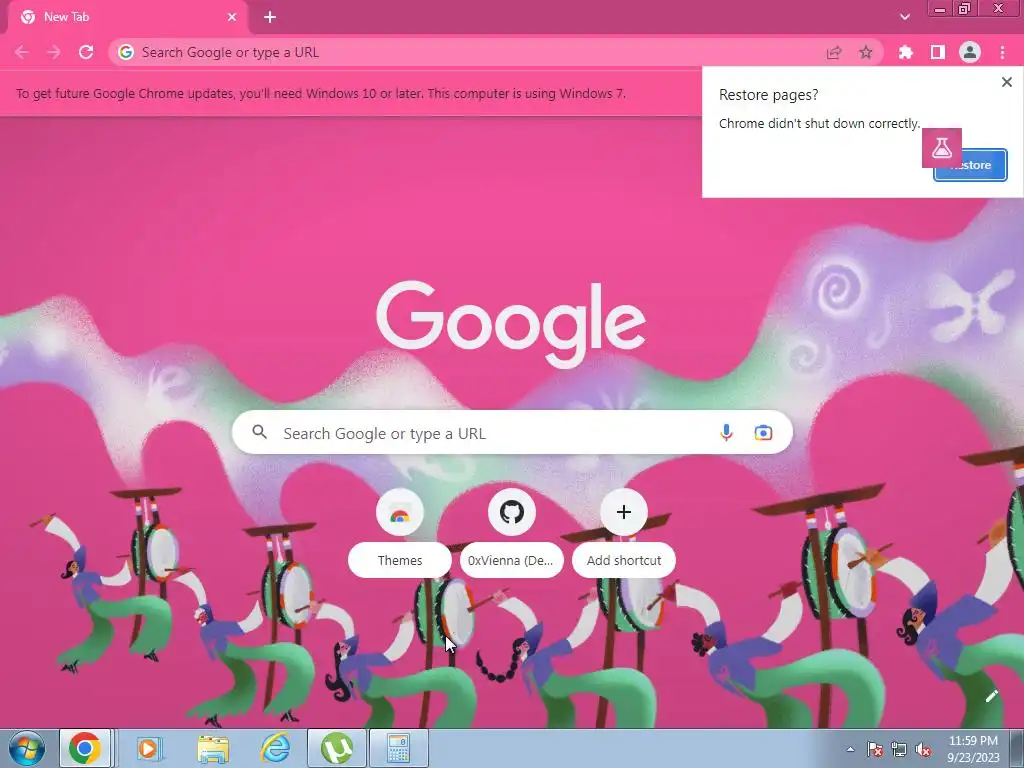
Task: Toggle the side panel icon
Action: tap(938, 52)
